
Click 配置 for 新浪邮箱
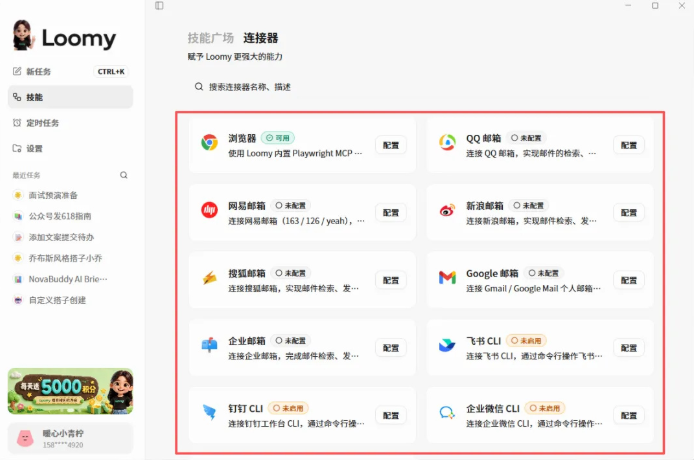628,213
